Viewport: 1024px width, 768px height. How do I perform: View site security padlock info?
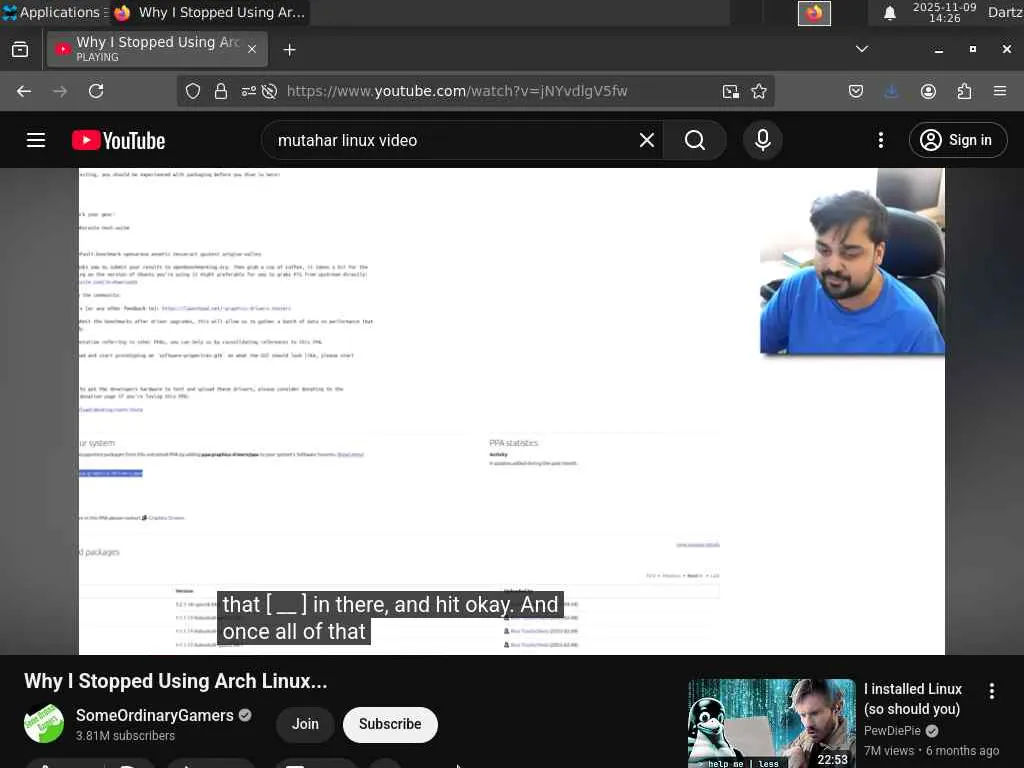[221, 91]
